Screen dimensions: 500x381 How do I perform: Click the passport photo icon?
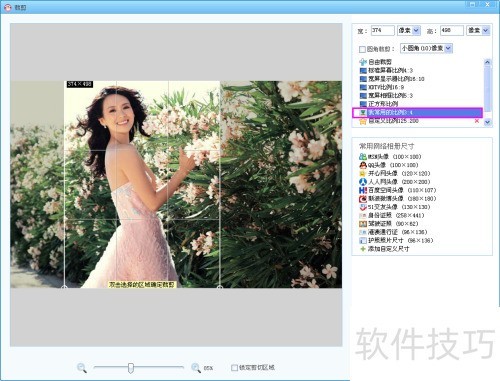(x=363, y=240)
